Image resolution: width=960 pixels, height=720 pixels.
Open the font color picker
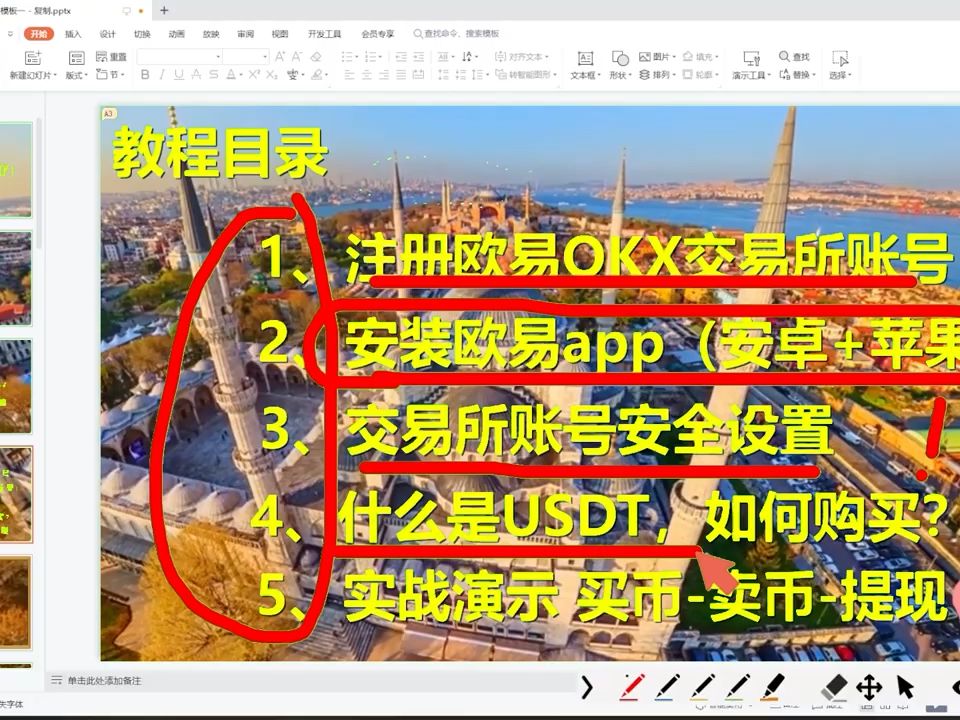tap(232, 75)
